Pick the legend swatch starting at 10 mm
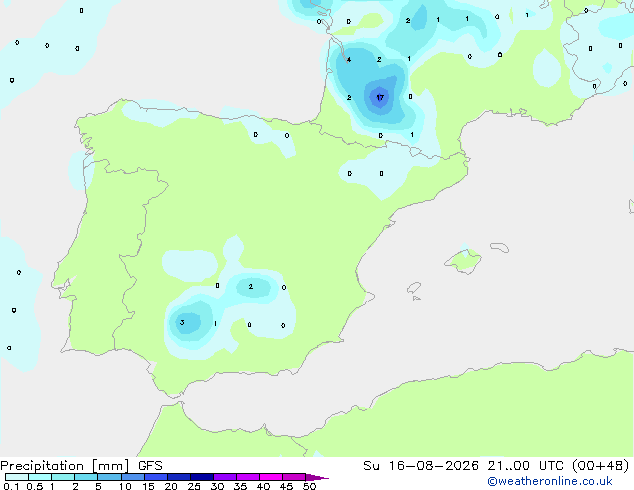Screen dimensions: 634x490 [x=132, y=477]
